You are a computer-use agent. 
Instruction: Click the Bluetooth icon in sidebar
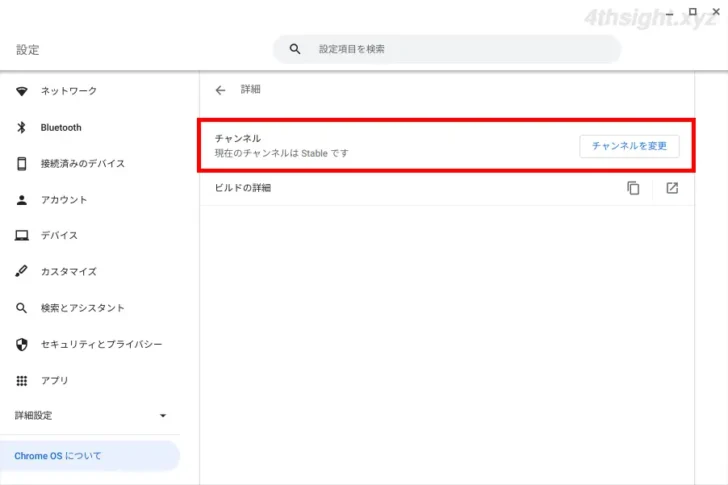(x=21, y=127)
